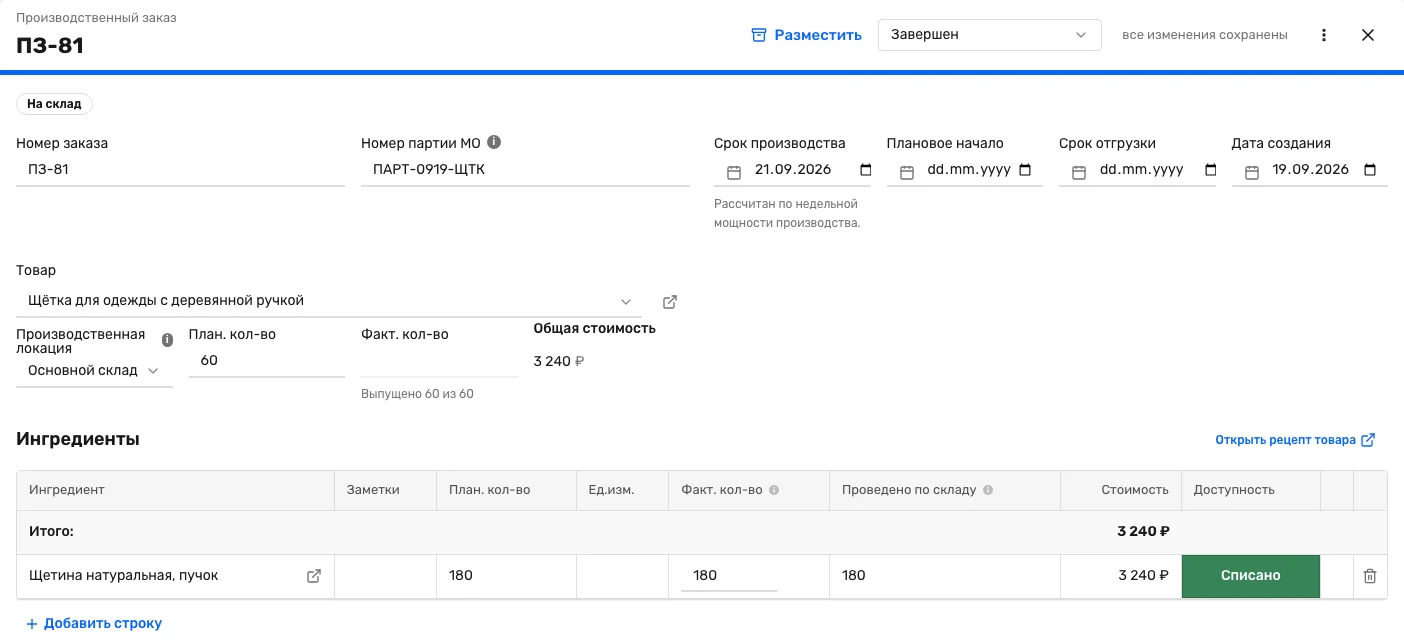Edit the План. кол-во field with 60
This screenshot has height=640, width=1404.
267,361
